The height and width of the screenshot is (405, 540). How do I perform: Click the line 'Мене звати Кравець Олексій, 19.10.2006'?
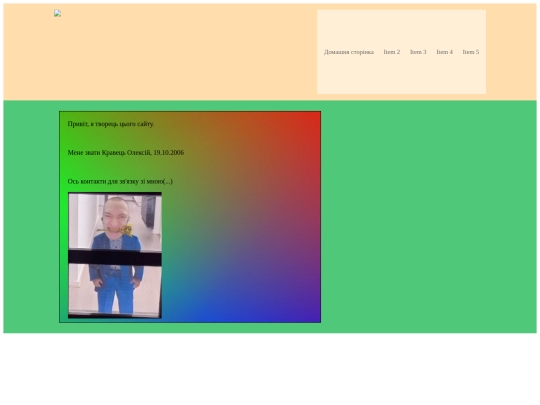126,153
